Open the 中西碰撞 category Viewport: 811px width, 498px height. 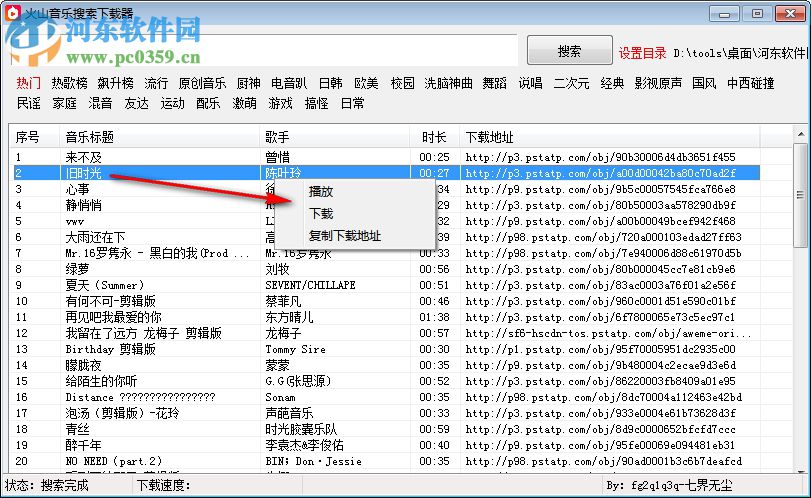point(750,83)
